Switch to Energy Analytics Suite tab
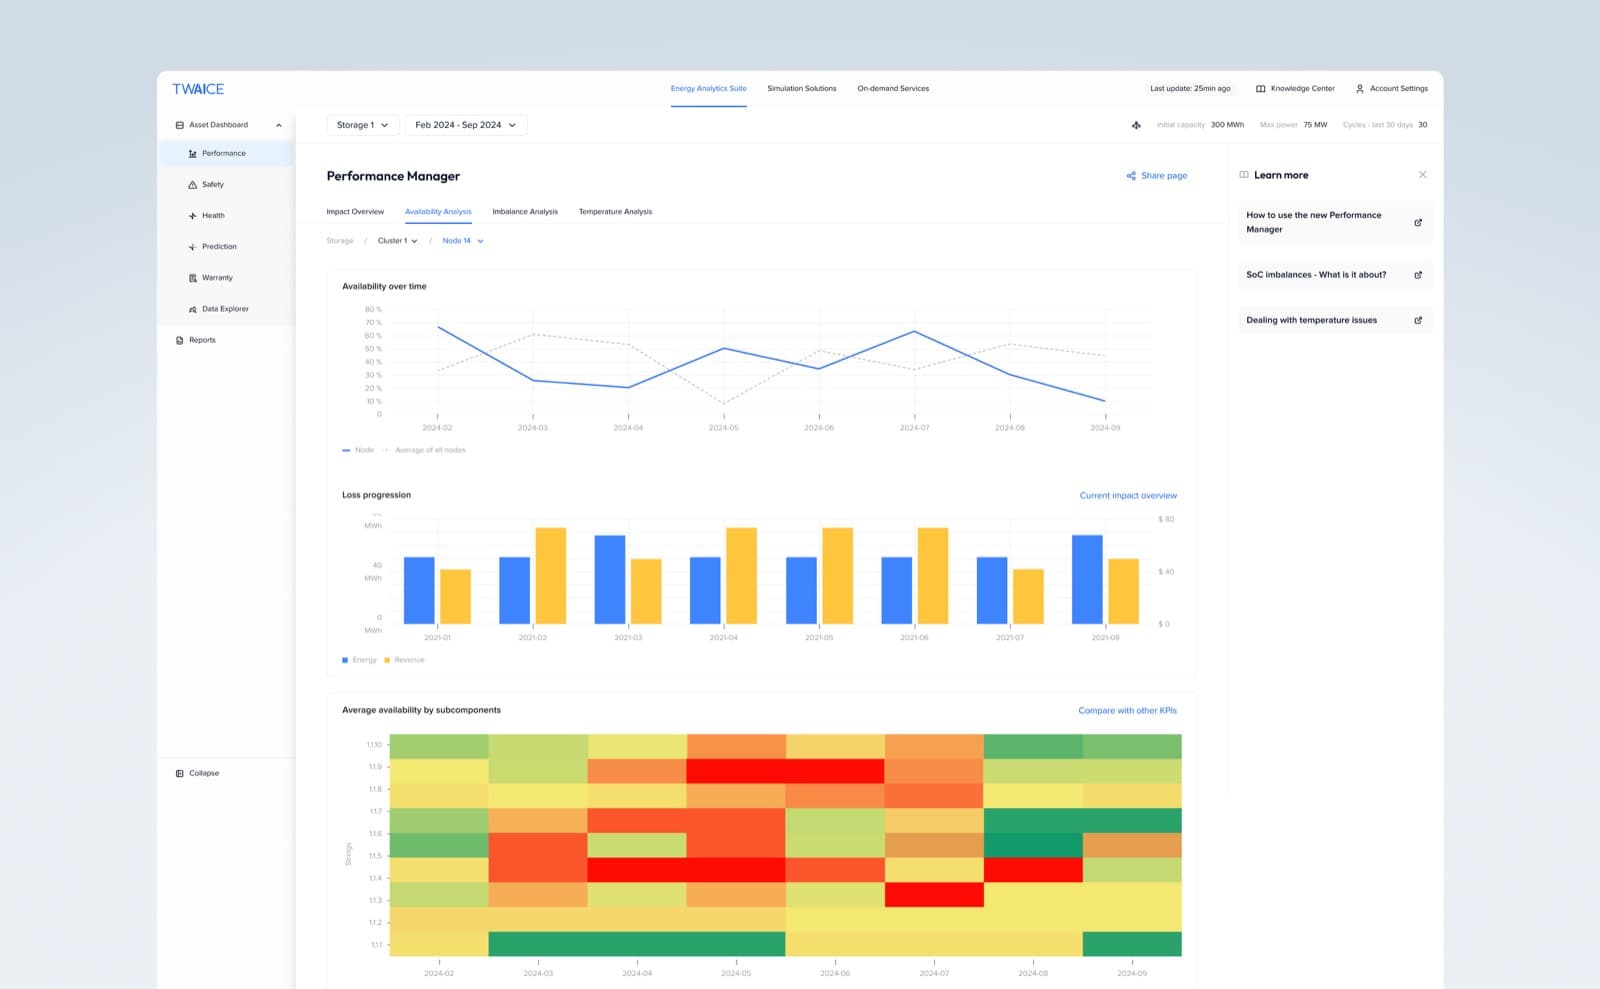 [708, 89]
